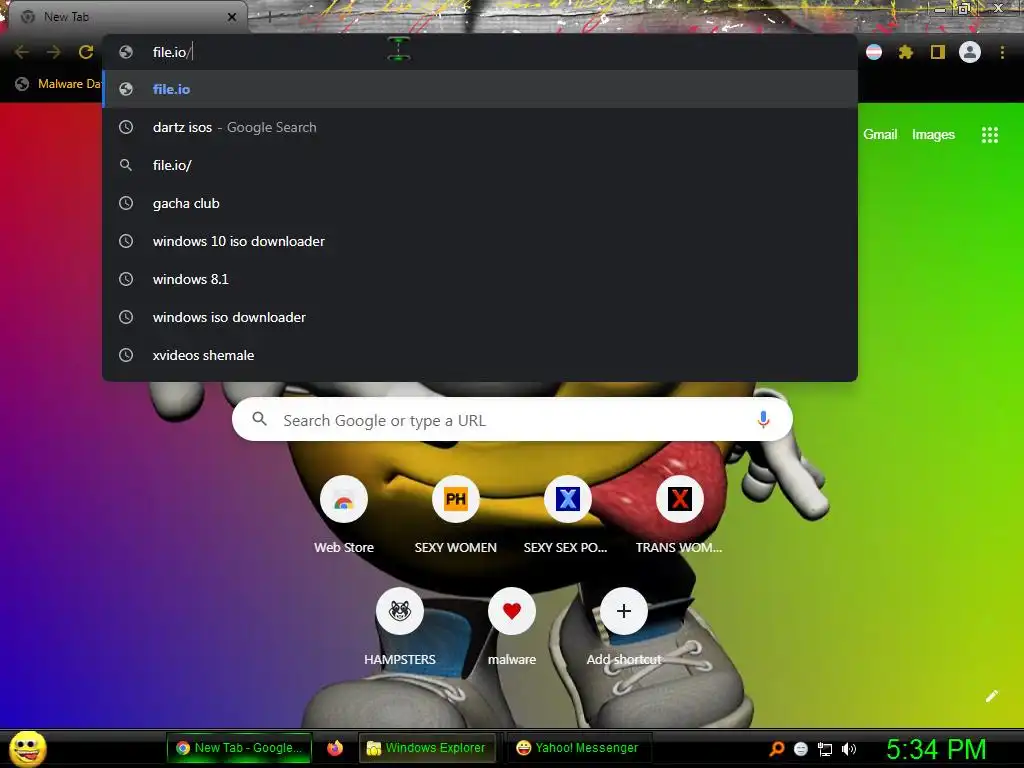Open the Google apps grid
Viewport: 1024px width, 768px height.
tap(990, 135)
